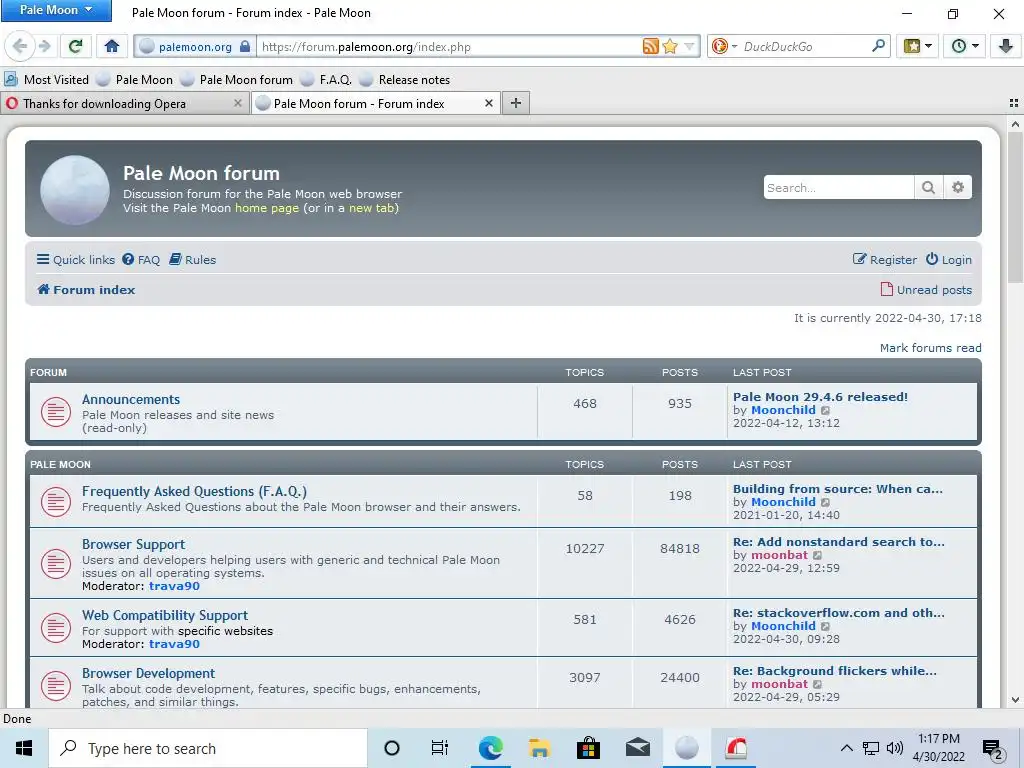The width and height of the screenshot is (1024, 768).
Task: Click Web Compatibility Support status icon
Action: click(56, 628)
